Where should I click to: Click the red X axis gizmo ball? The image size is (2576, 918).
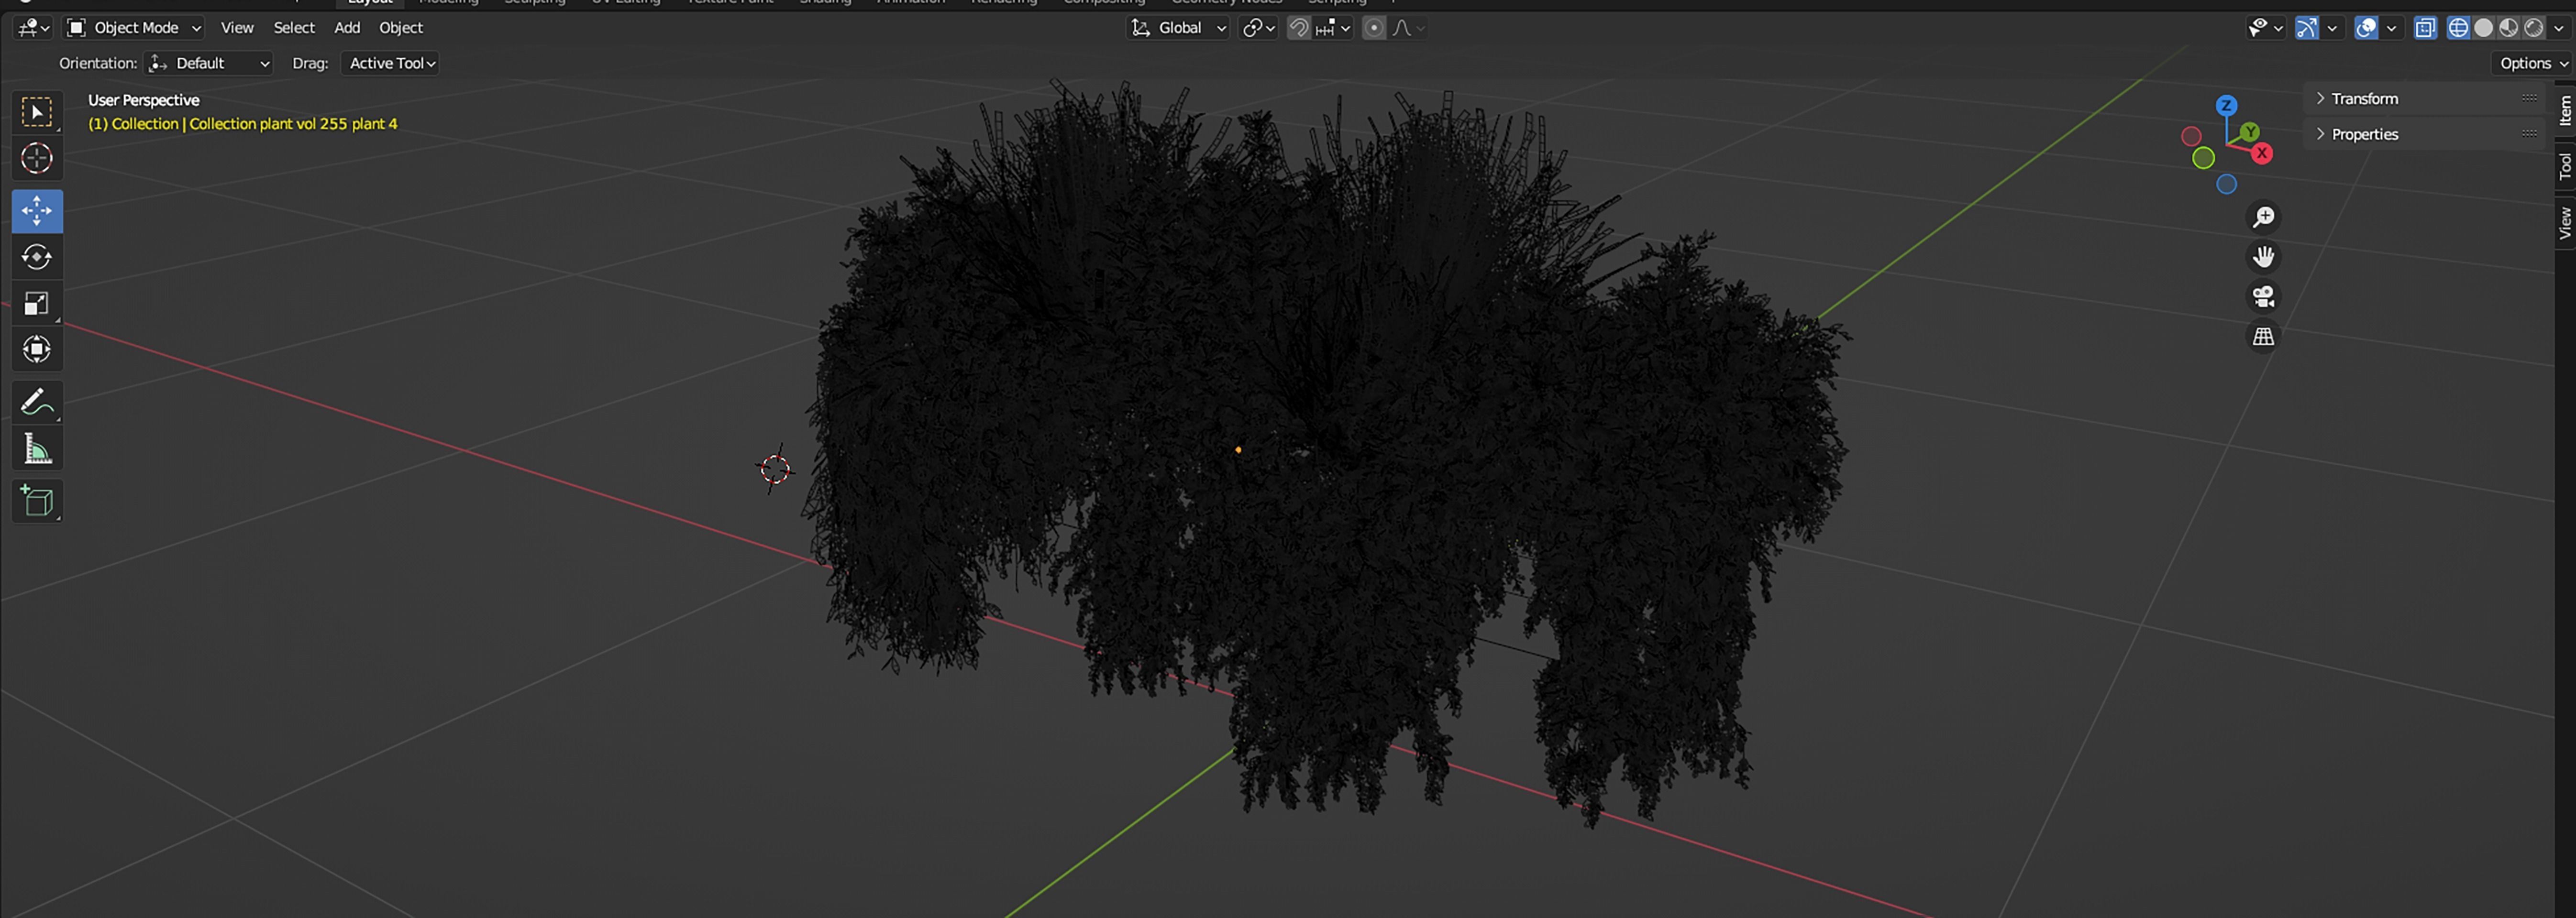pyautogui.click(x=2262, y=153)
